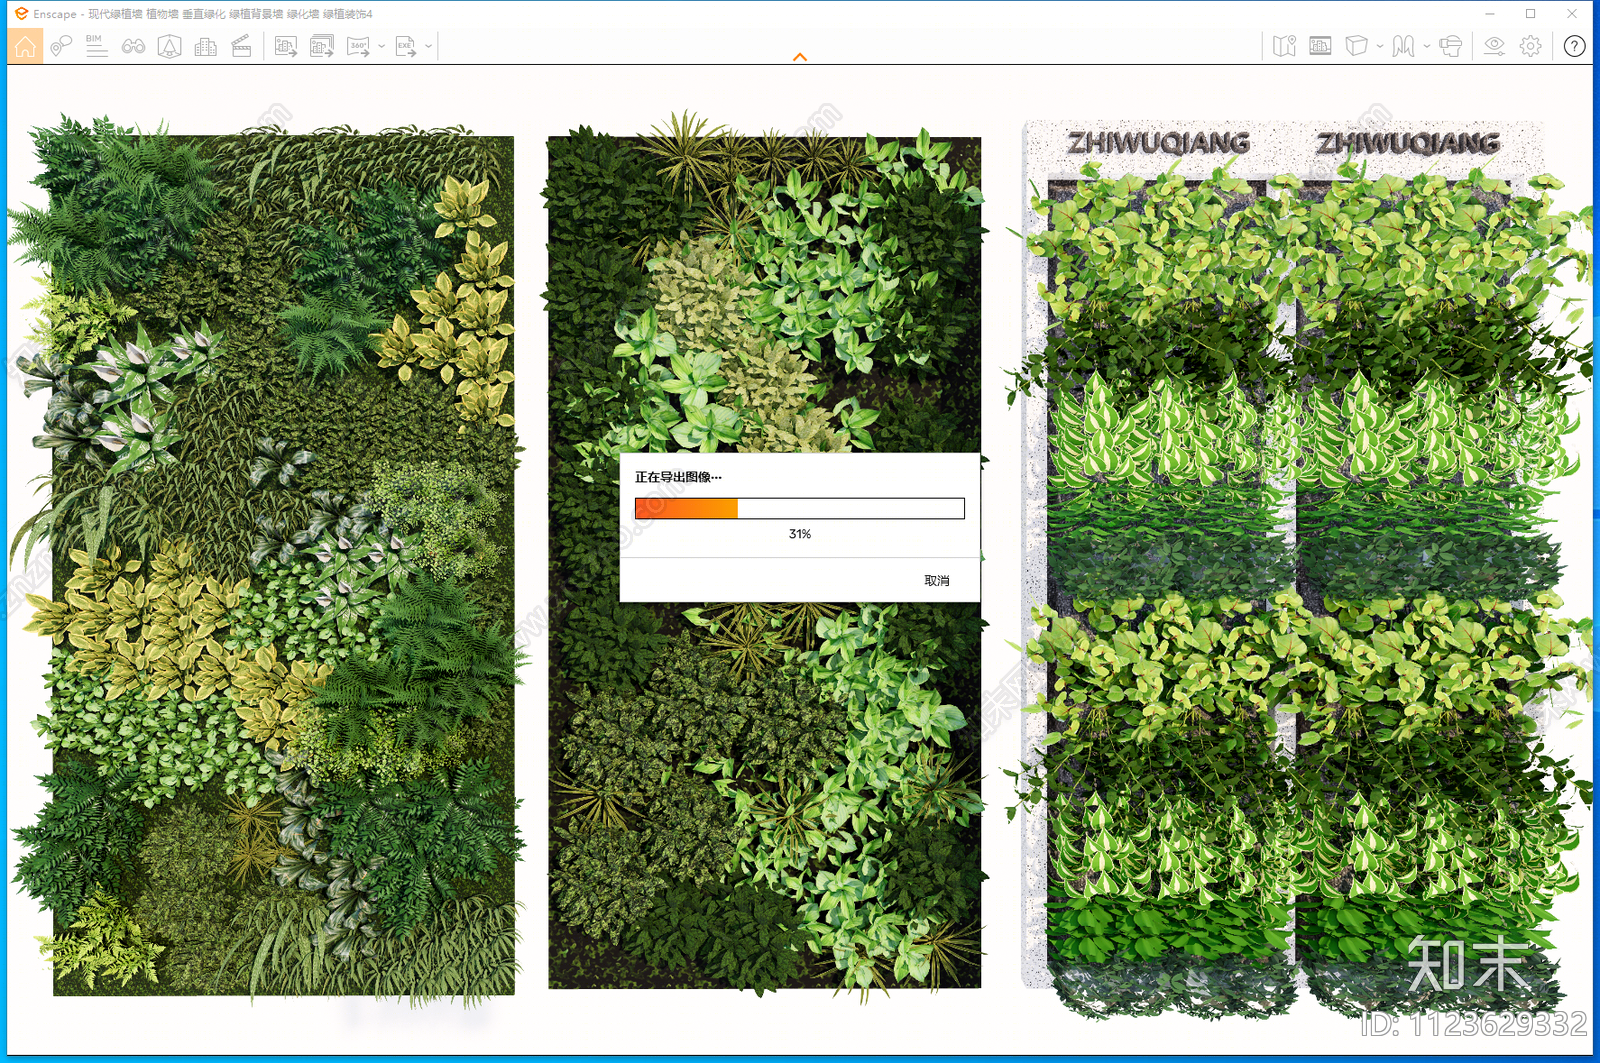Click the Enscape window title text

(203, 14)
